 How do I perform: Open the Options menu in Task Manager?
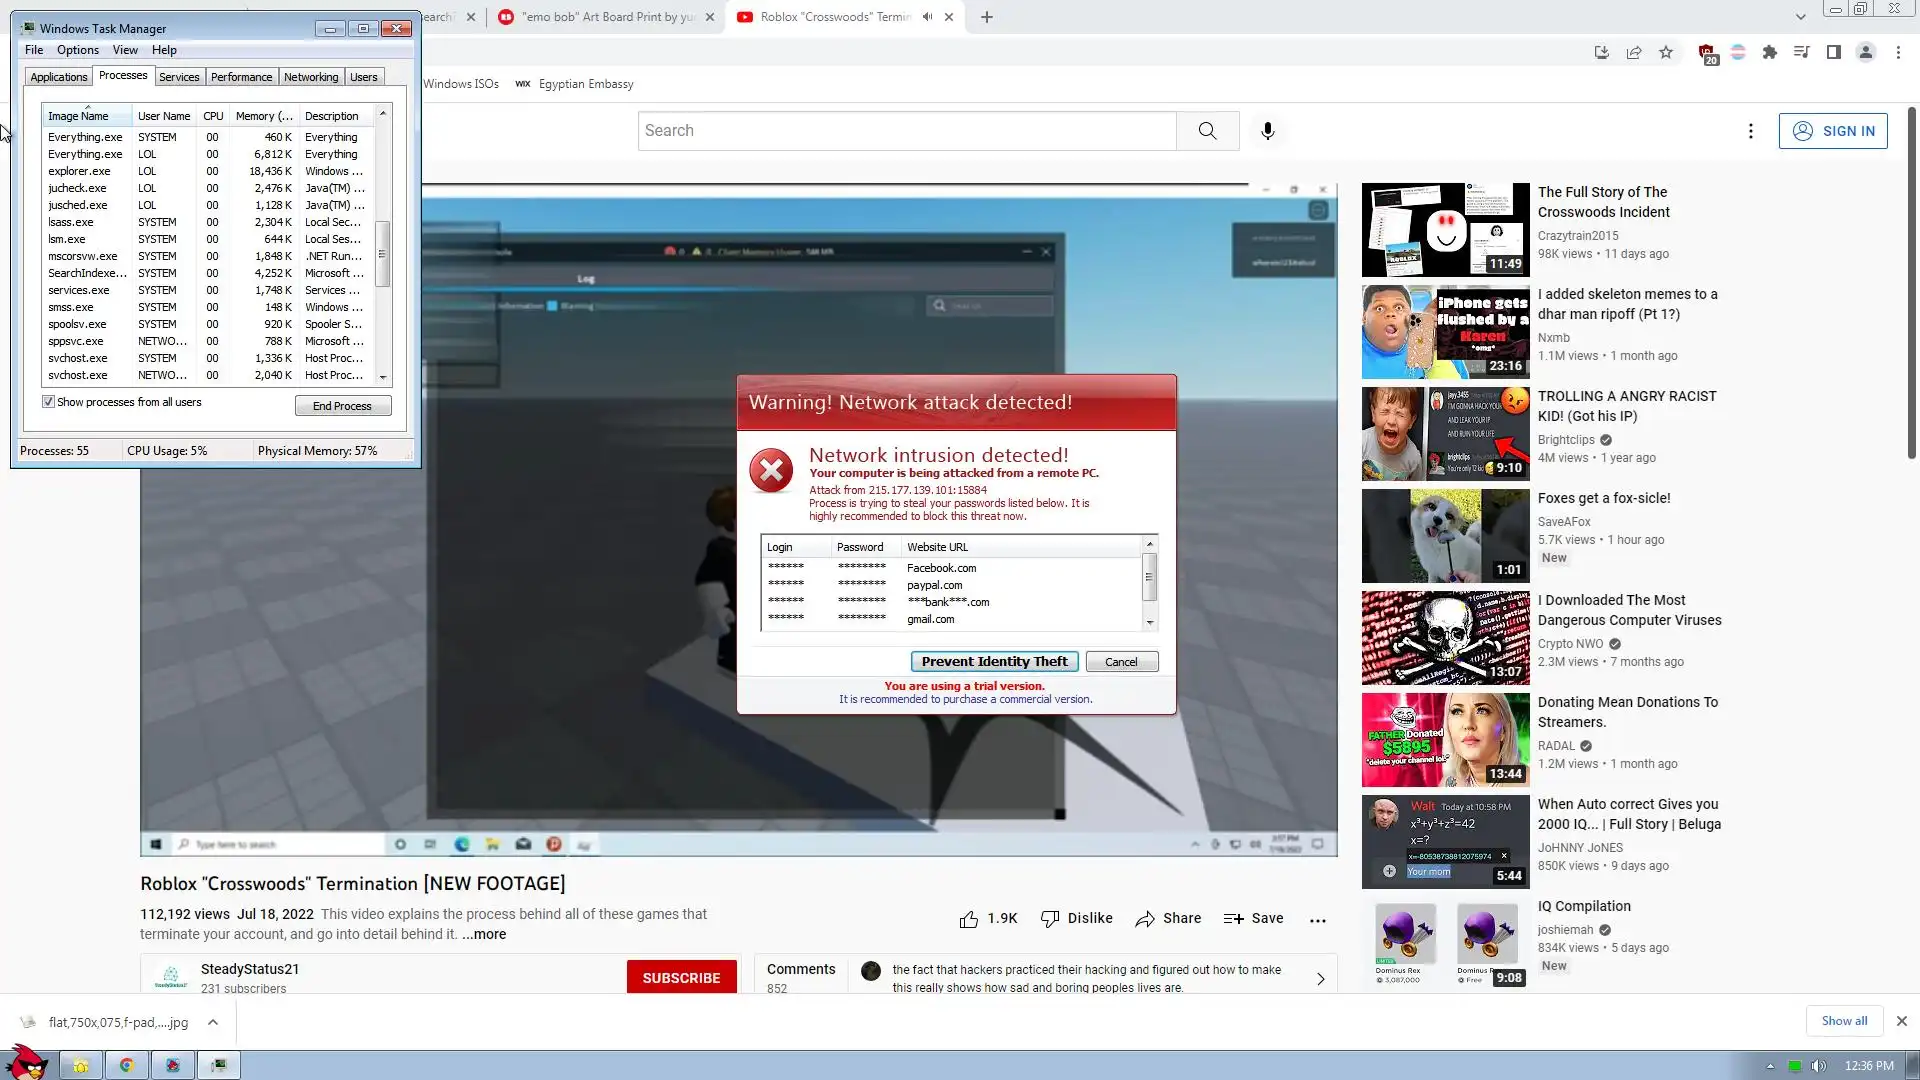point(77,50)
